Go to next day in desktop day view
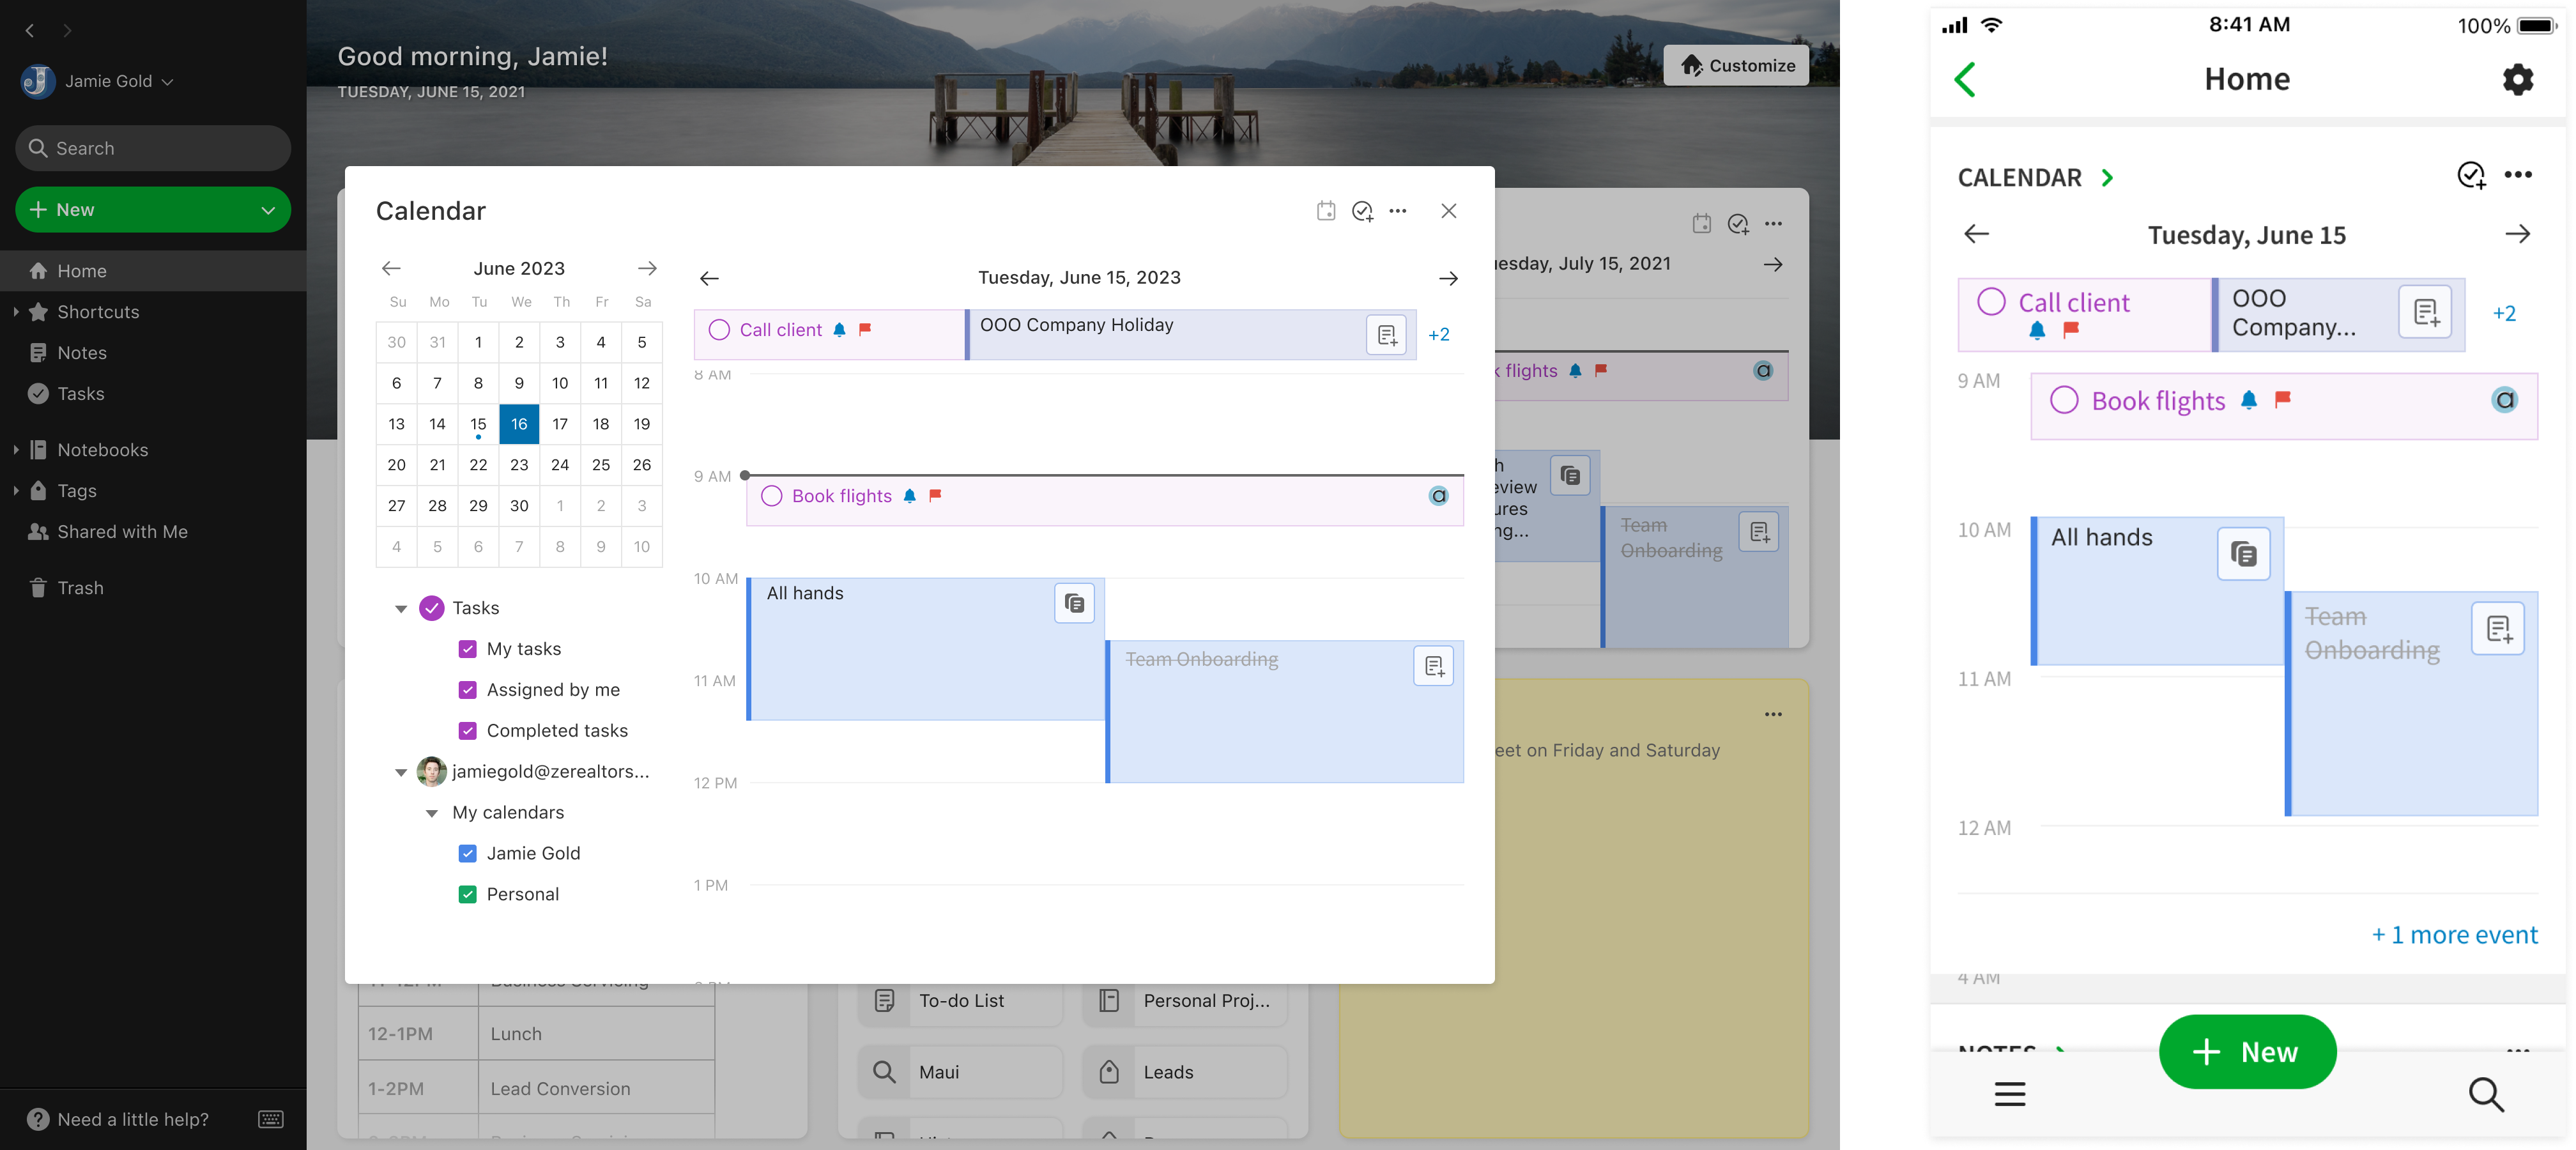Viewport: 2576px width, 1150px height. coord(1448,278)
